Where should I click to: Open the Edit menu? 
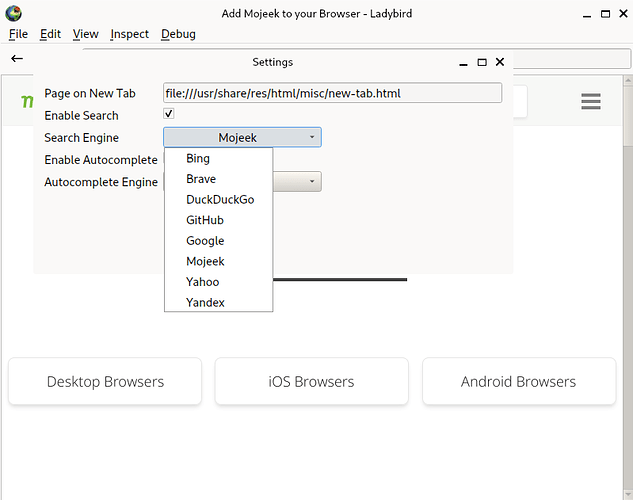[x=50, y=34]
